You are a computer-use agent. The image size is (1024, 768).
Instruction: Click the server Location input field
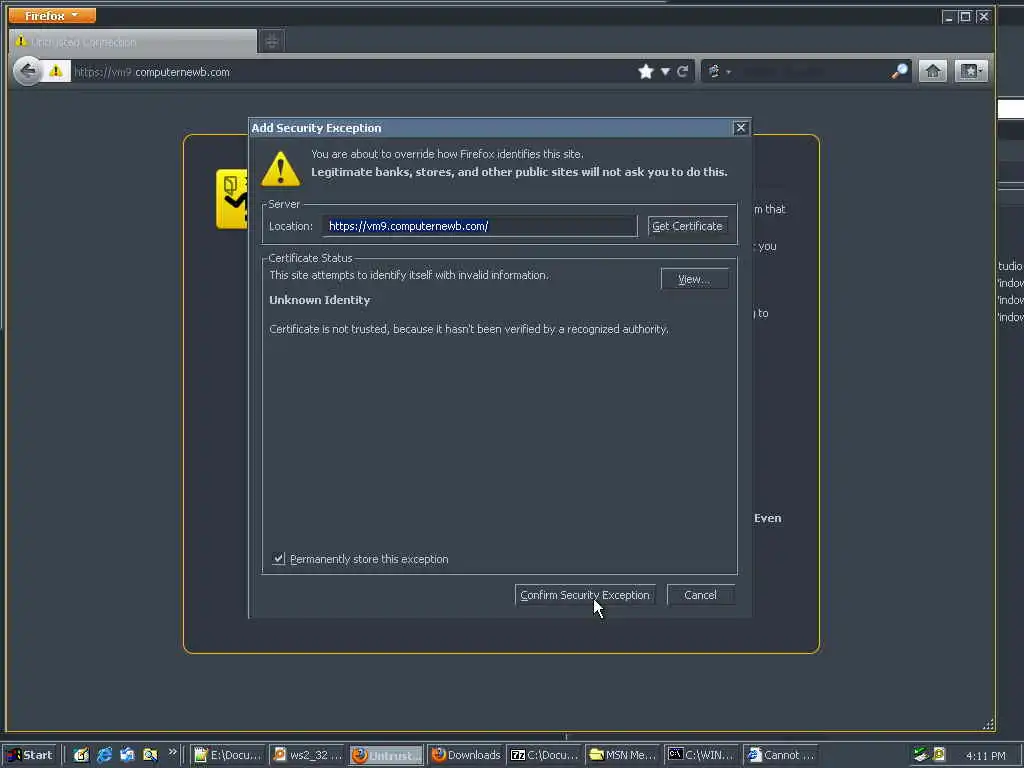[479, 226]
